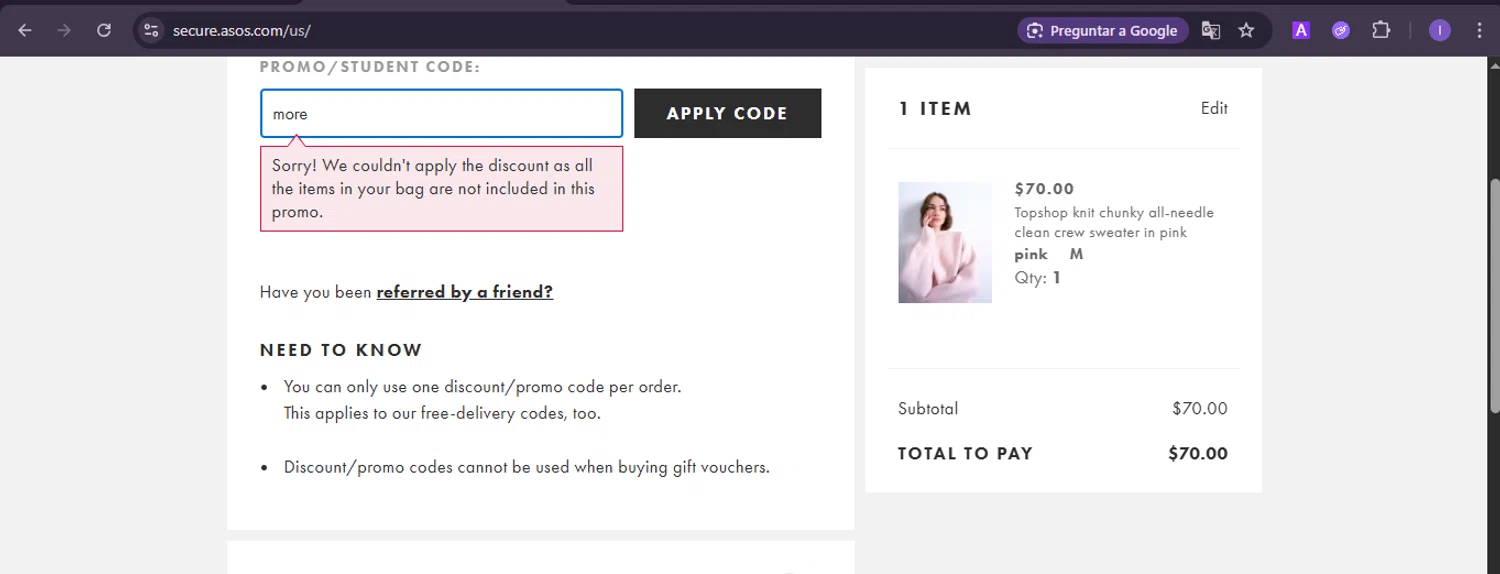The image size is (1500, 574).
Task: Click the page vertical scrollbar
Action: click(x=1493, y=295)
